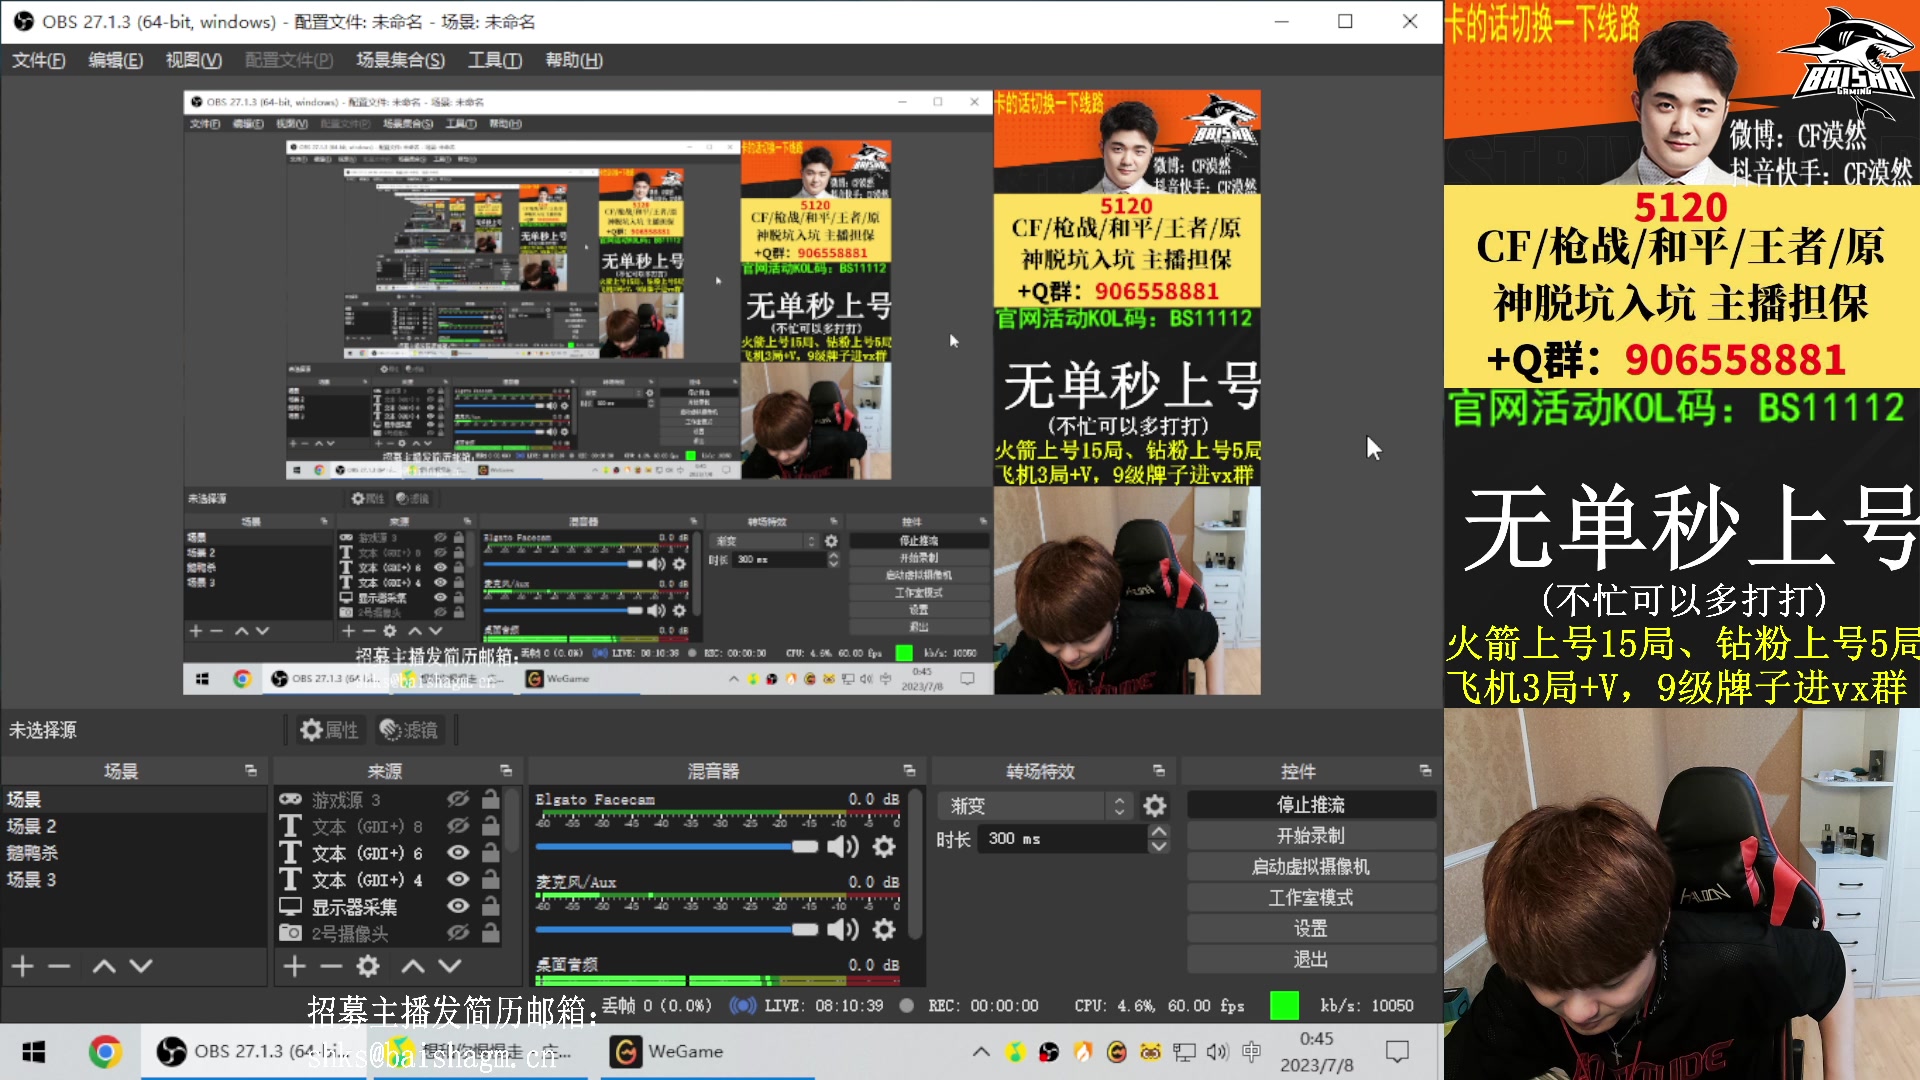Viewport: 1920px width, 1080px height.
Task: Show the hidden 2号摄像头 source
Action: click(x=458, y=933)
